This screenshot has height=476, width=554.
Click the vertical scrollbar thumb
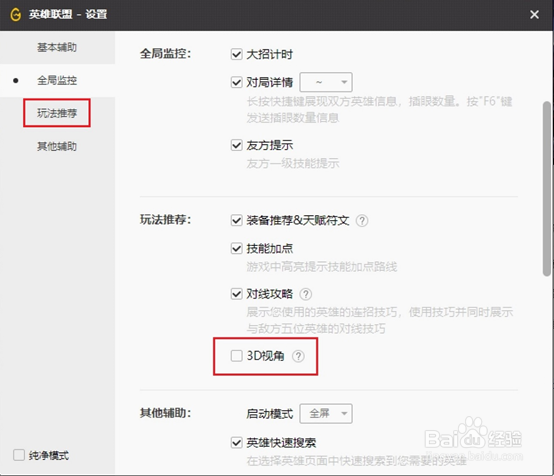547,189
